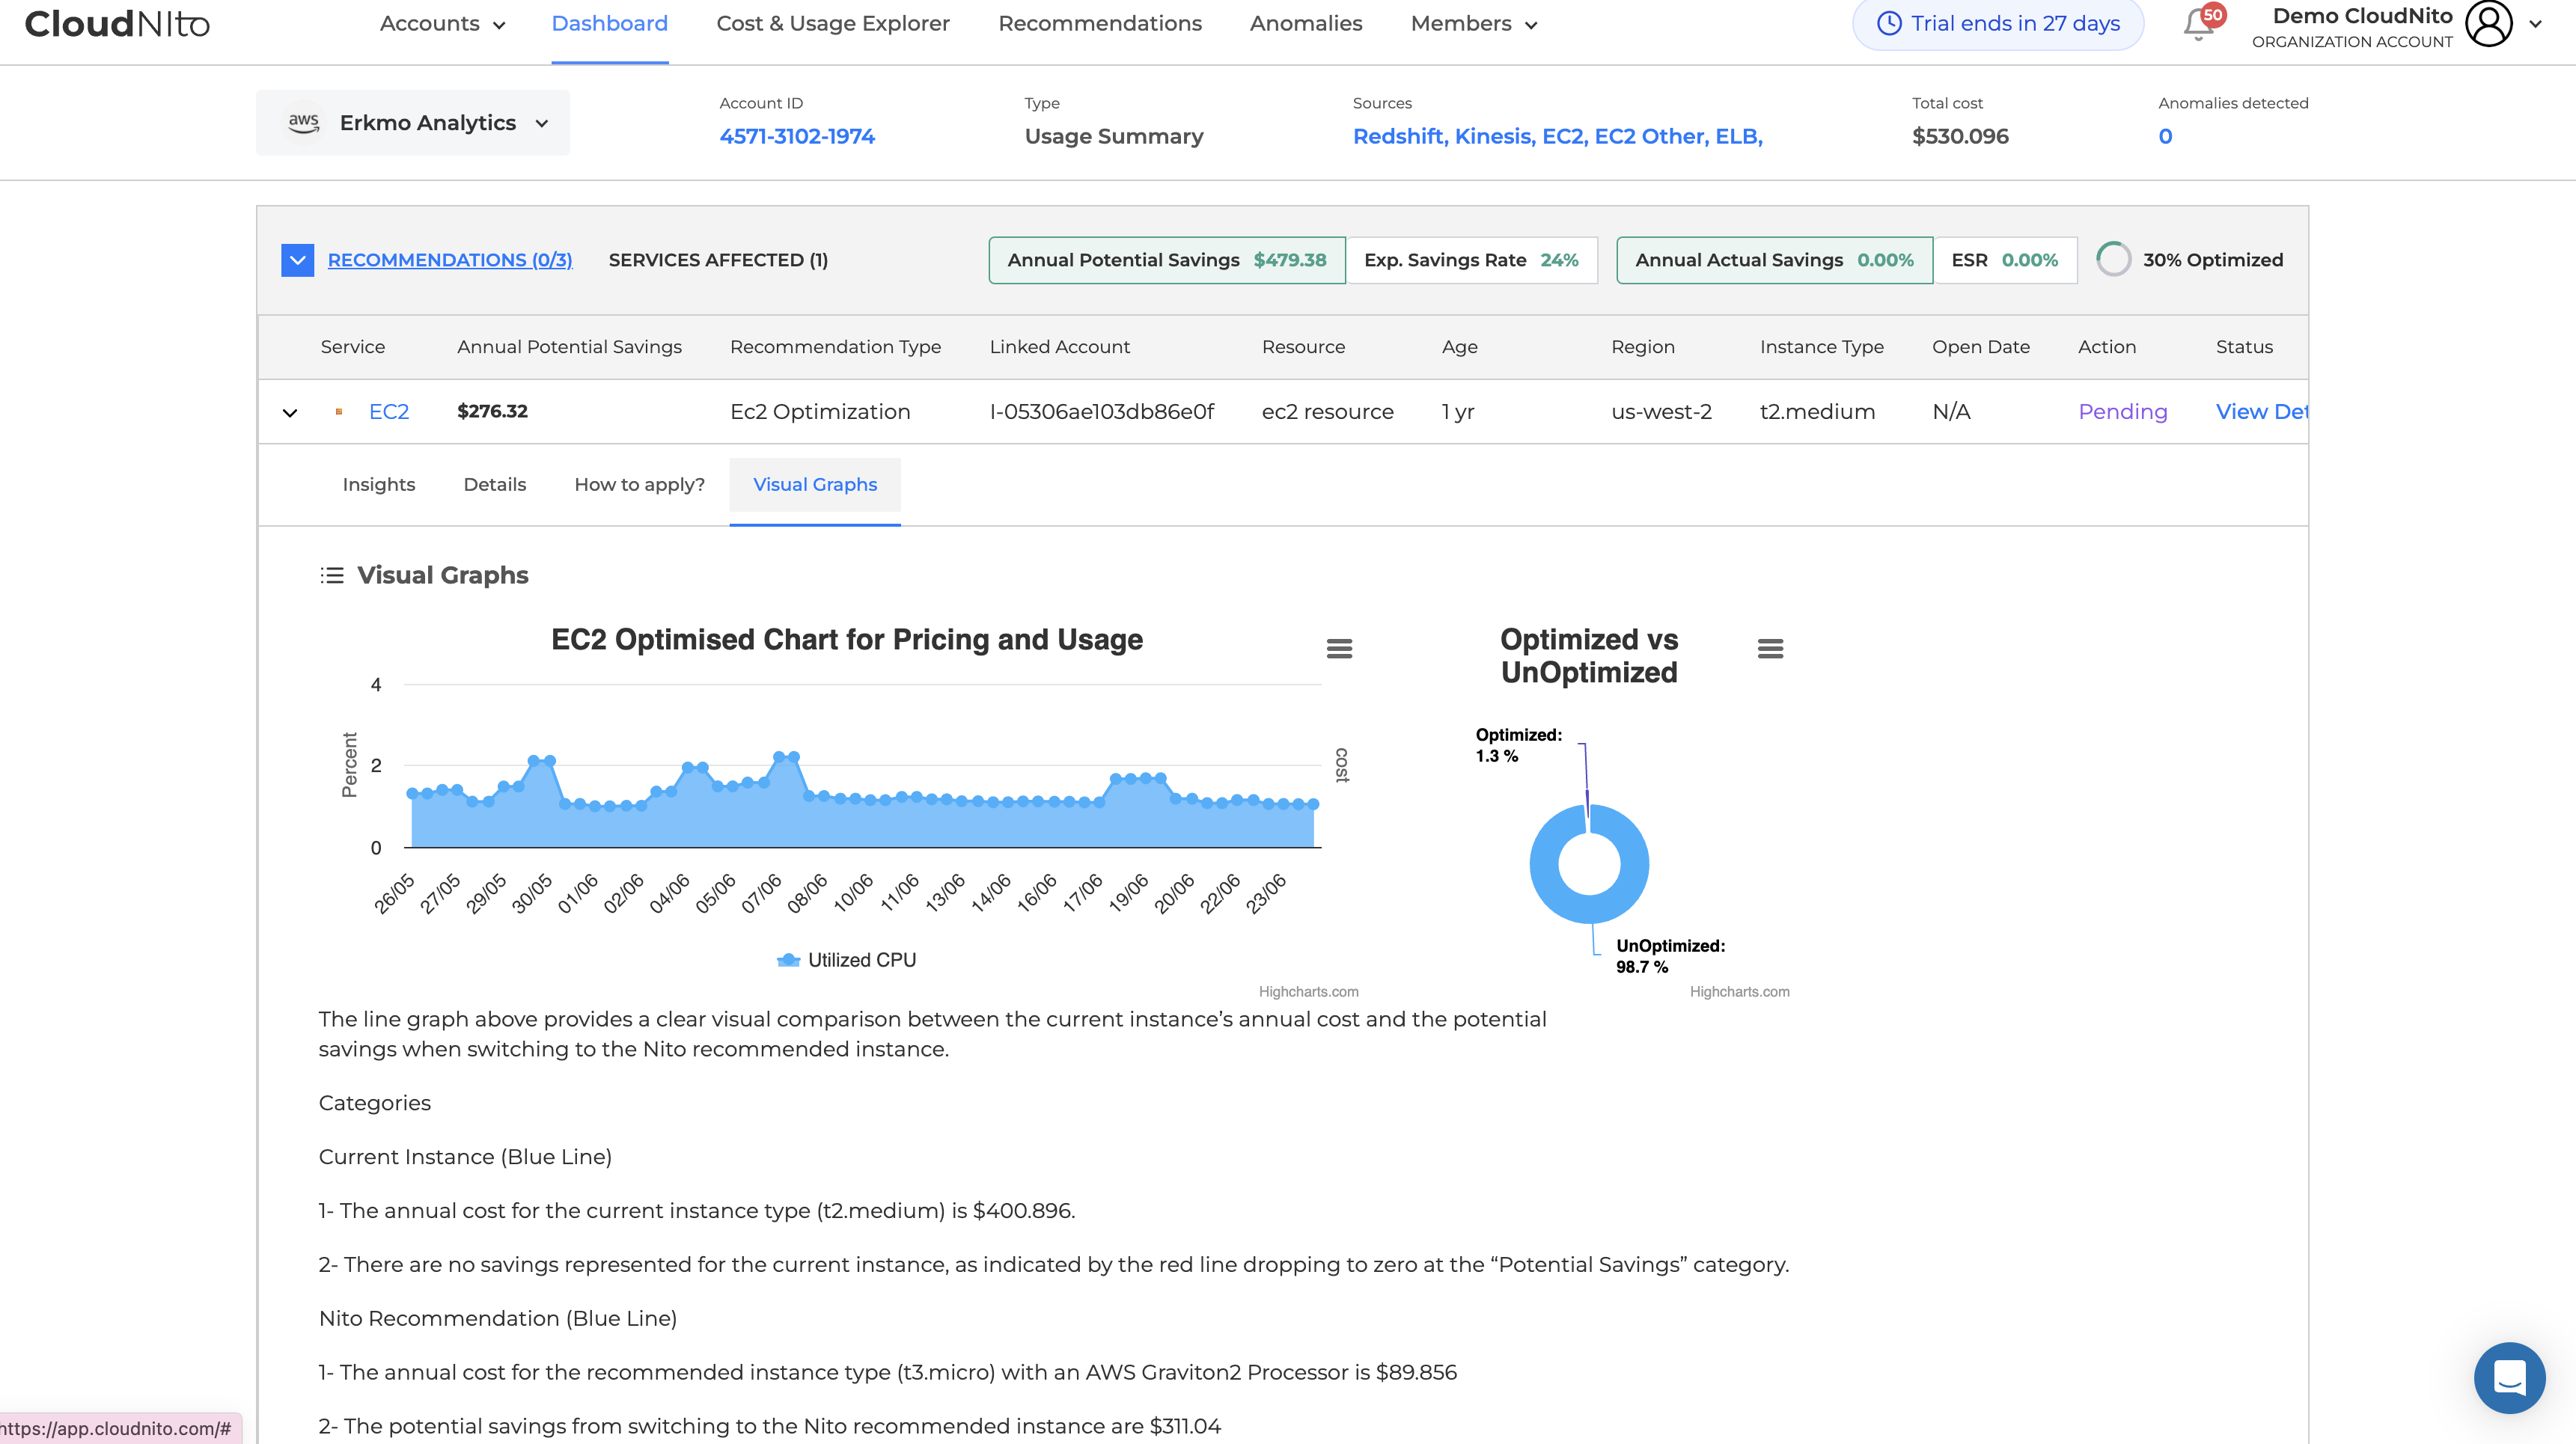Open Optimized vs UnOptimized chart menu
2576x1444 pixels.
pyautogui.click(x=1770, y=649)
